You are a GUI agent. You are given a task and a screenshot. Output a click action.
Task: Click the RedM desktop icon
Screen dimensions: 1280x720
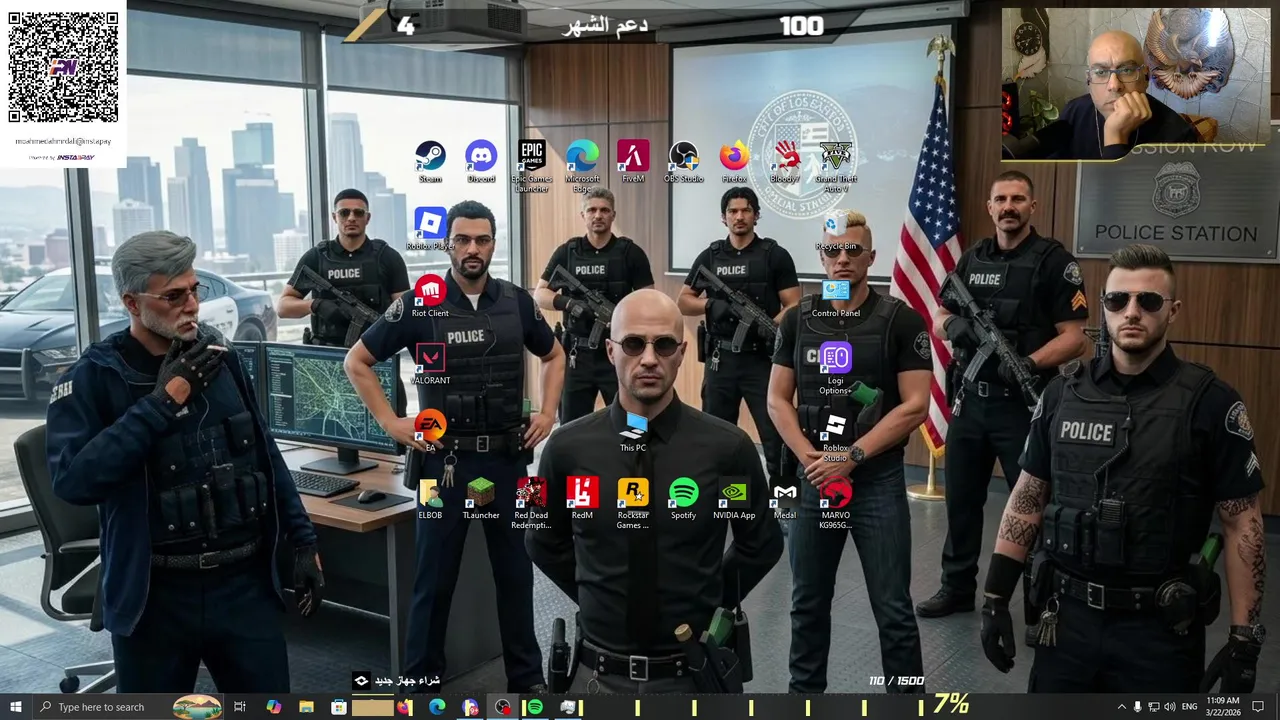[x=582, y=498]
